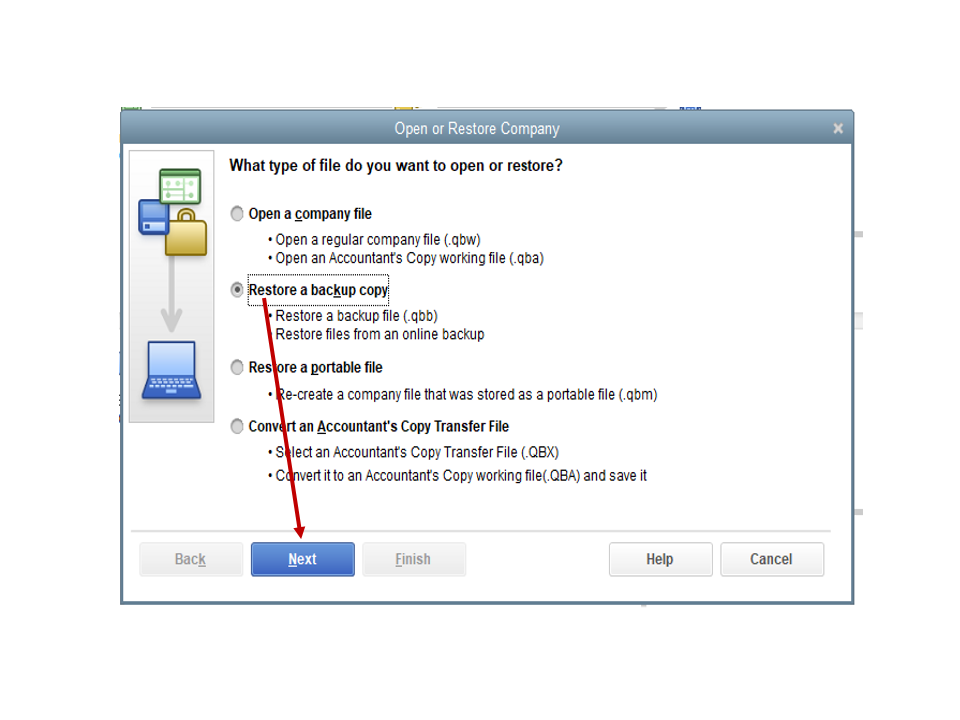Click the gold padlock icon

(x=187, y=232)
